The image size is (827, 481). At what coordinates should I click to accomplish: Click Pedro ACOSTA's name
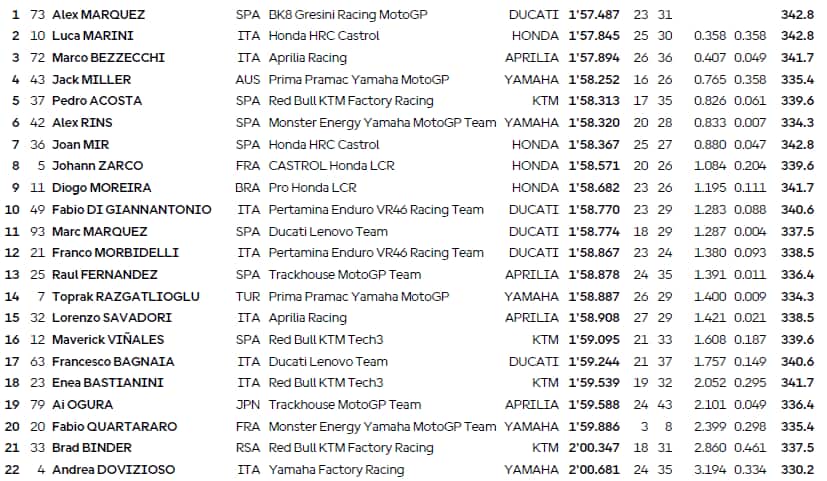click(96, 100)
